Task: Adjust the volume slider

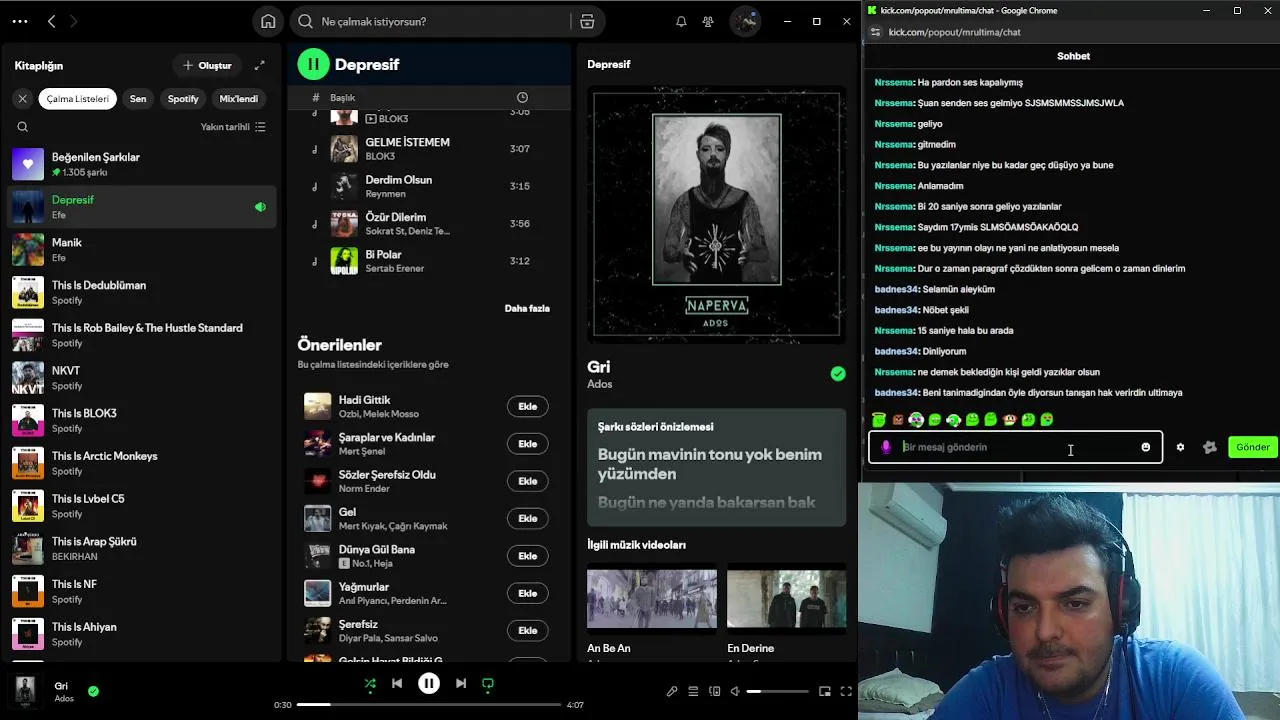Action: pos(778,691)
